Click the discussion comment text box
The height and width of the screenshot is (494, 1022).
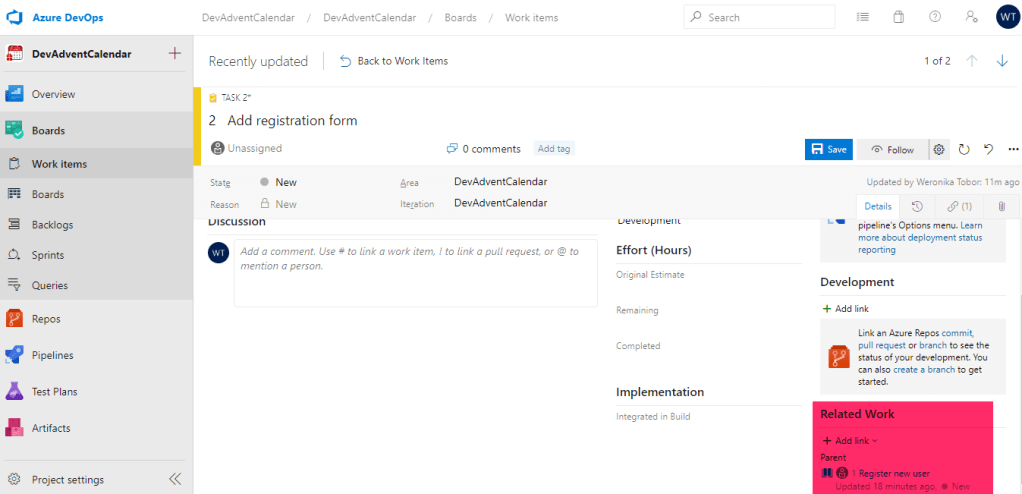click(x=415, y=272)
